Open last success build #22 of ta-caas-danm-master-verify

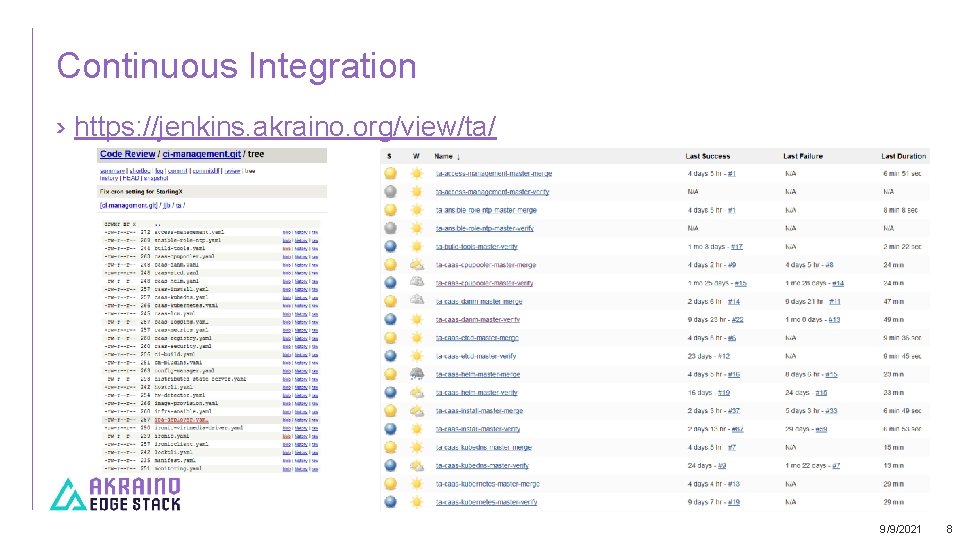coord(737,320)
